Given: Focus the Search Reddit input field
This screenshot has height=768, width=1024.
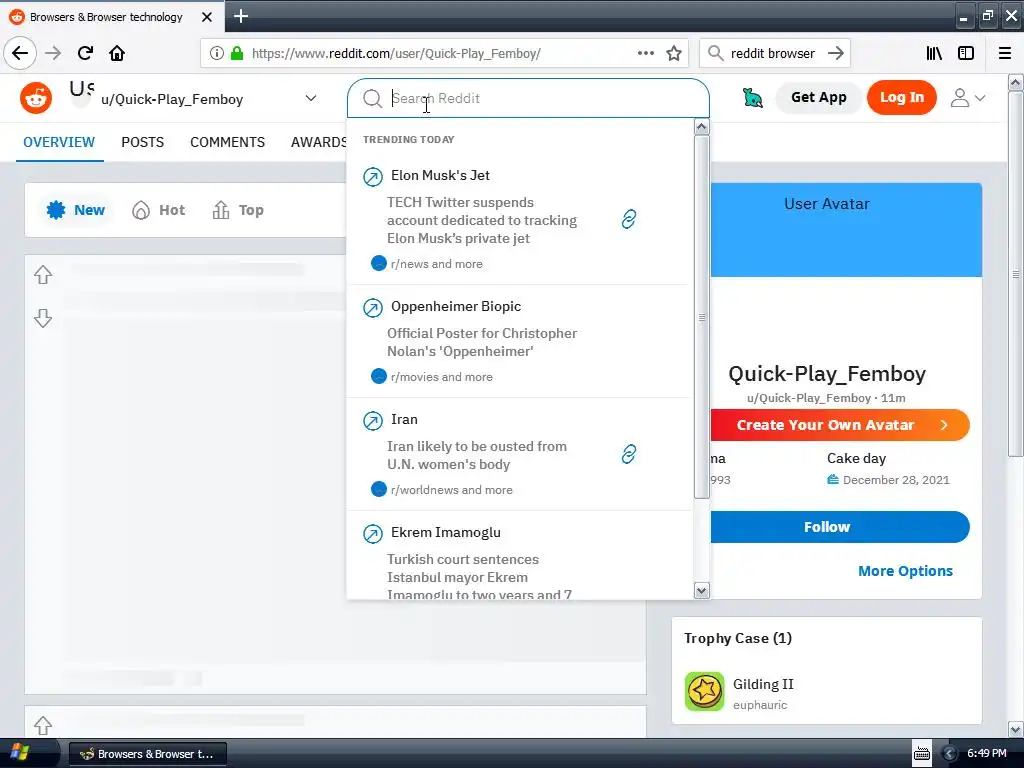Looking at the screenshot, I should 528,98.
